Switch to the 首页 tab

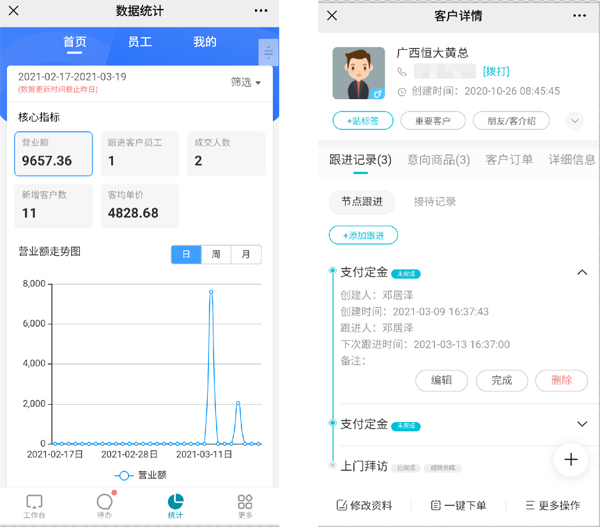(75, 42)
